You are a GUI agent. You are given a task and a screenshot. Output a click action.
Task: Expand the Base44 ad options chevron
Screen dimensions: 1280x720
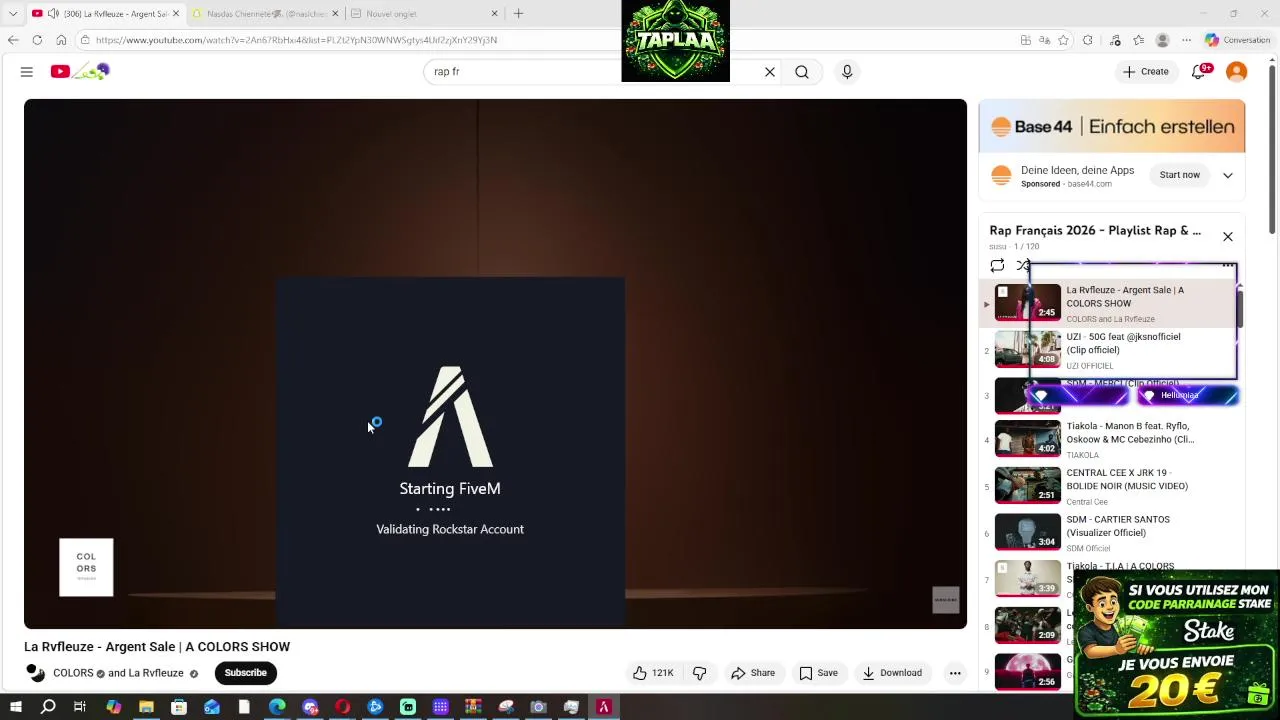point(1228,175)
